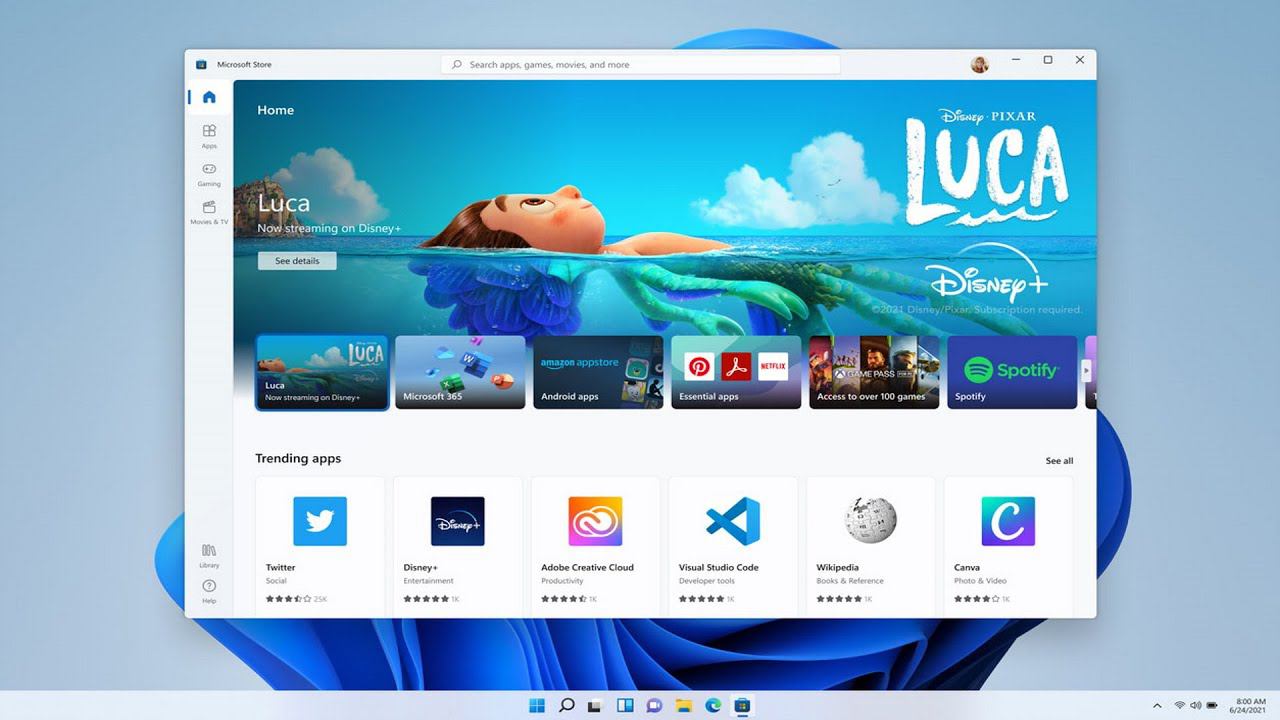Click the Adobe Creative Cloud icon
1280x720 pixels.
(x=595, y=521)
